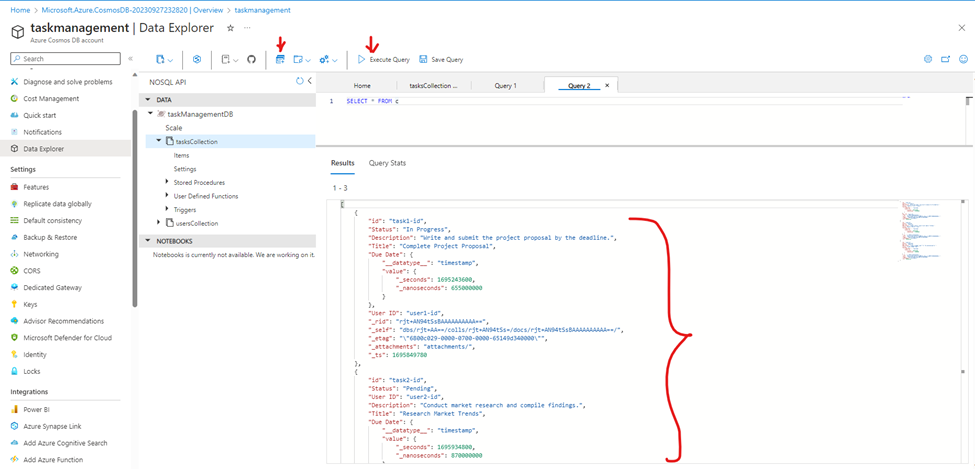
Task: Click the Default consistency icon
Action: [x=15, y=220]
